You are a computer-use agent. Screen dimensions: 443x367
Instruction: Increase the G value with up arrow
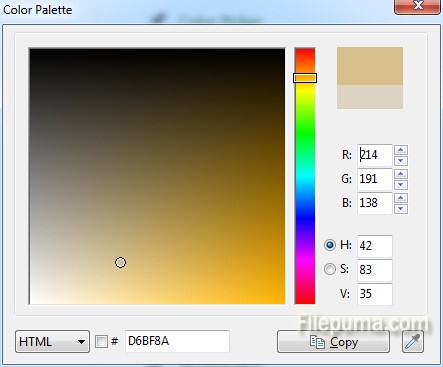(401, 174)
